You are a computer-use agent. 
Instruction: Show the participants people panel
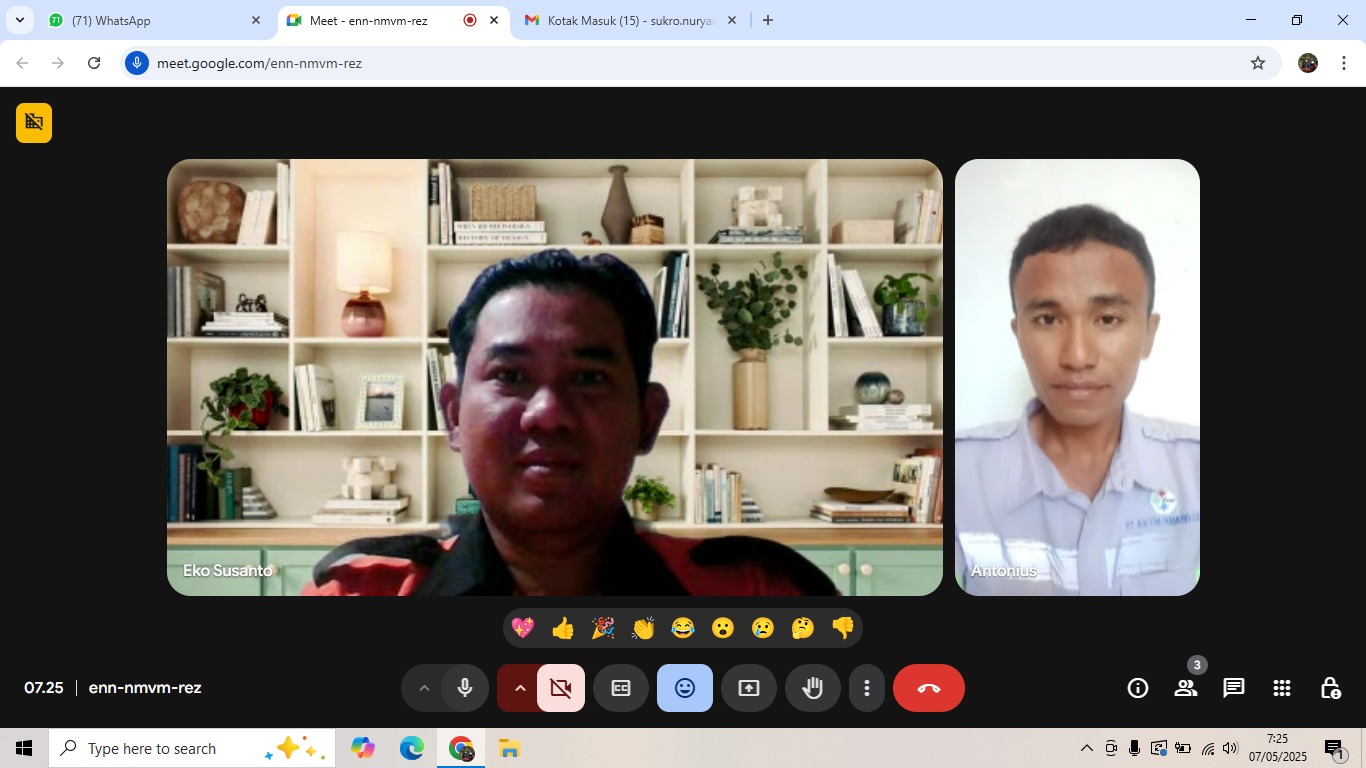point(1185,688)
